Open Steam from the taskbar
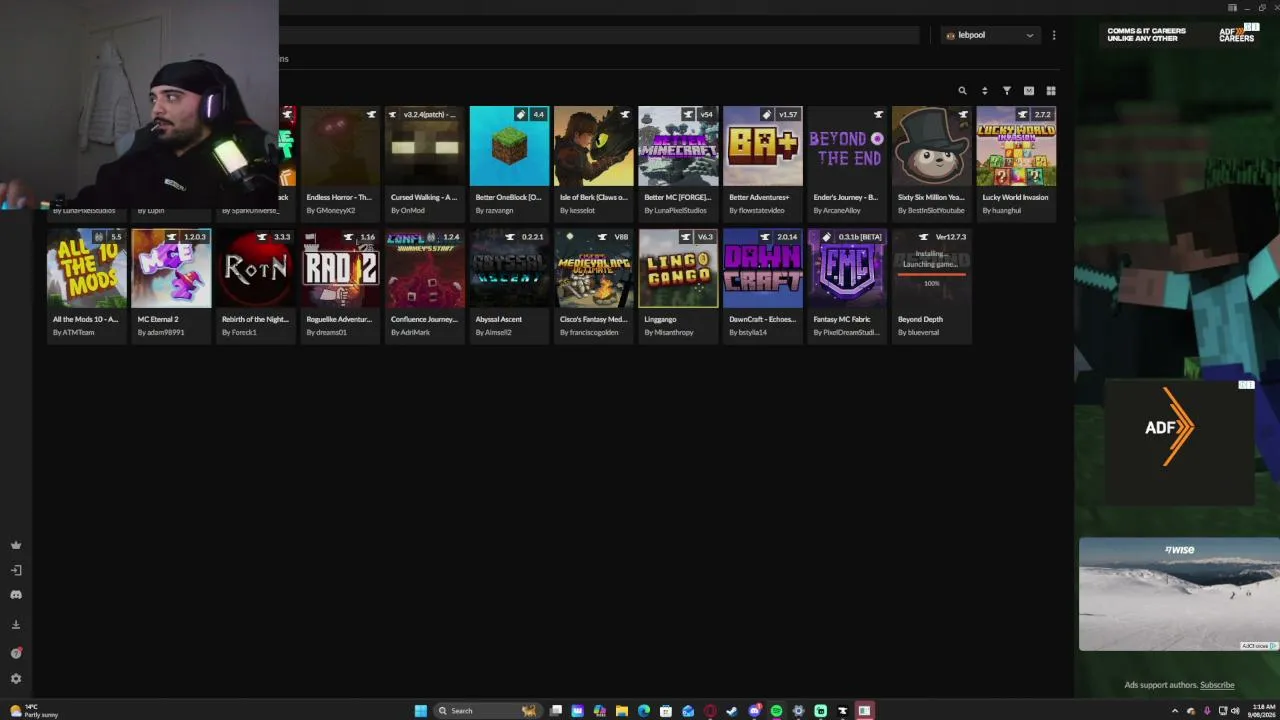 tap(732, 711)
